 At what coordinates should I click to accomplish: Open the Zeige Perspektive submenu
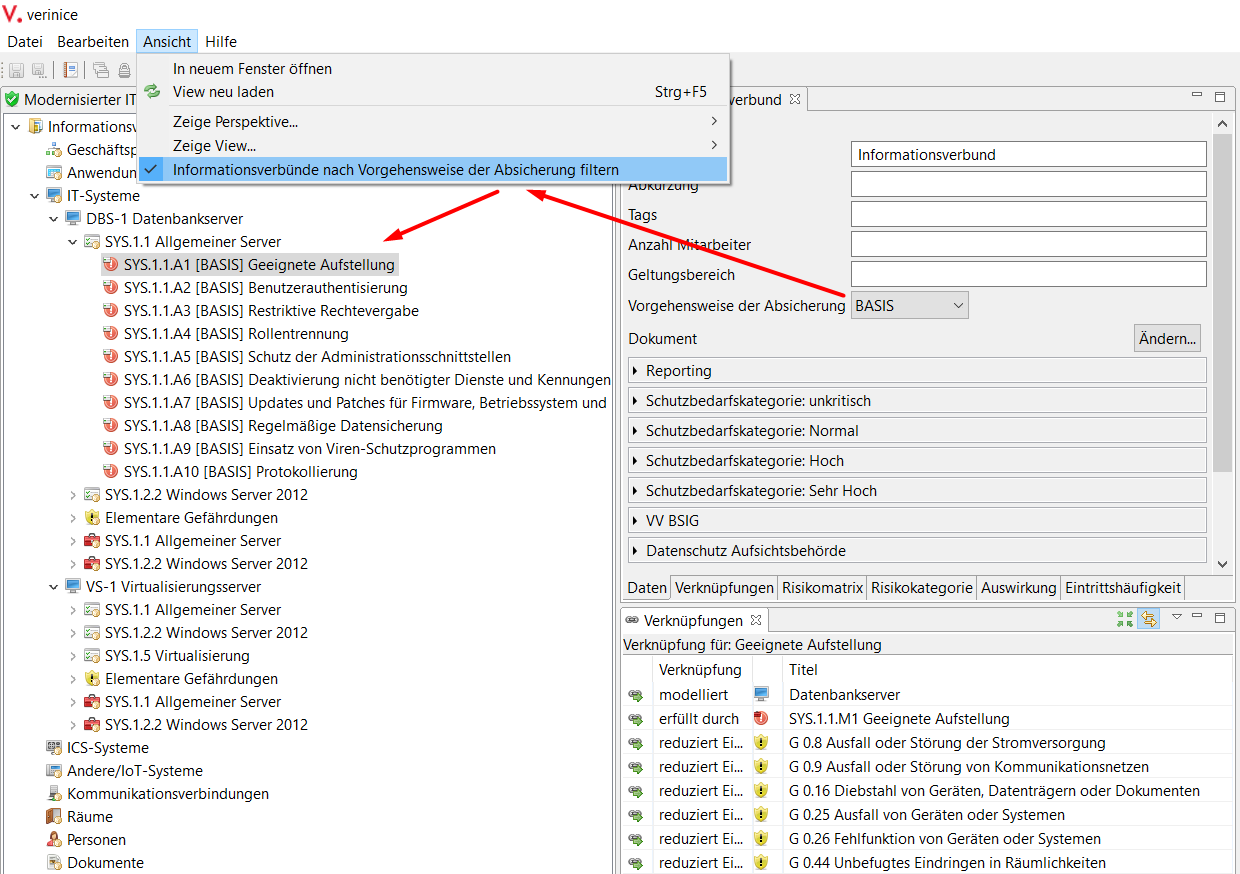point(235,122)
